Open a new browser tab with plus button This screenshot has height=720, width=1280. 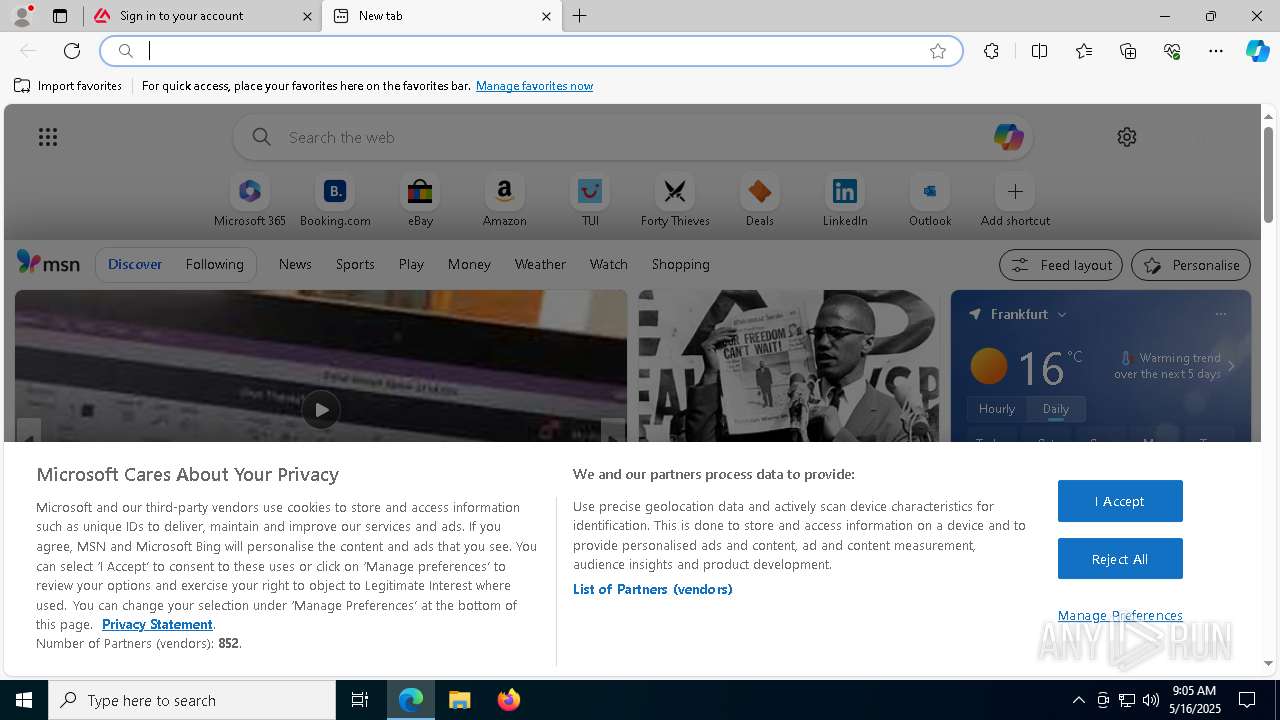pyautogui.click(x=580, y=16)
